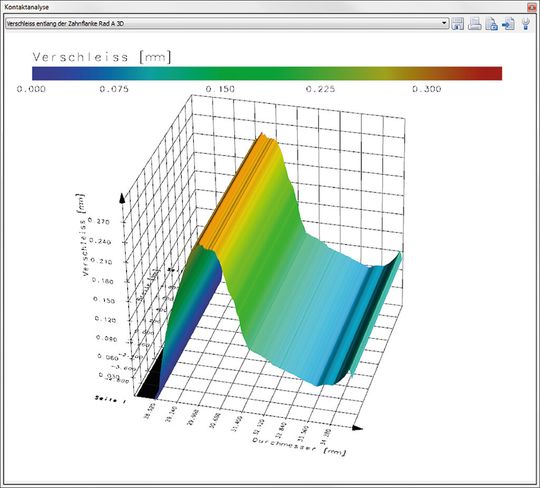Close the Kontaktanalyse window
The image size is (540, 488).
[532, 7]
